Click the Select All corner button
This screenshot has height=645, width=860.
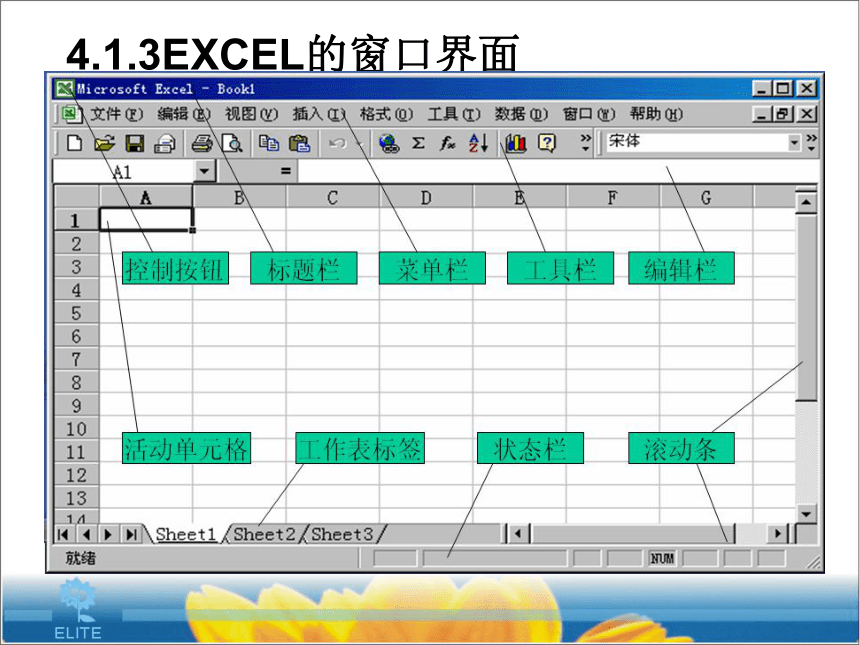coord(76,197)
